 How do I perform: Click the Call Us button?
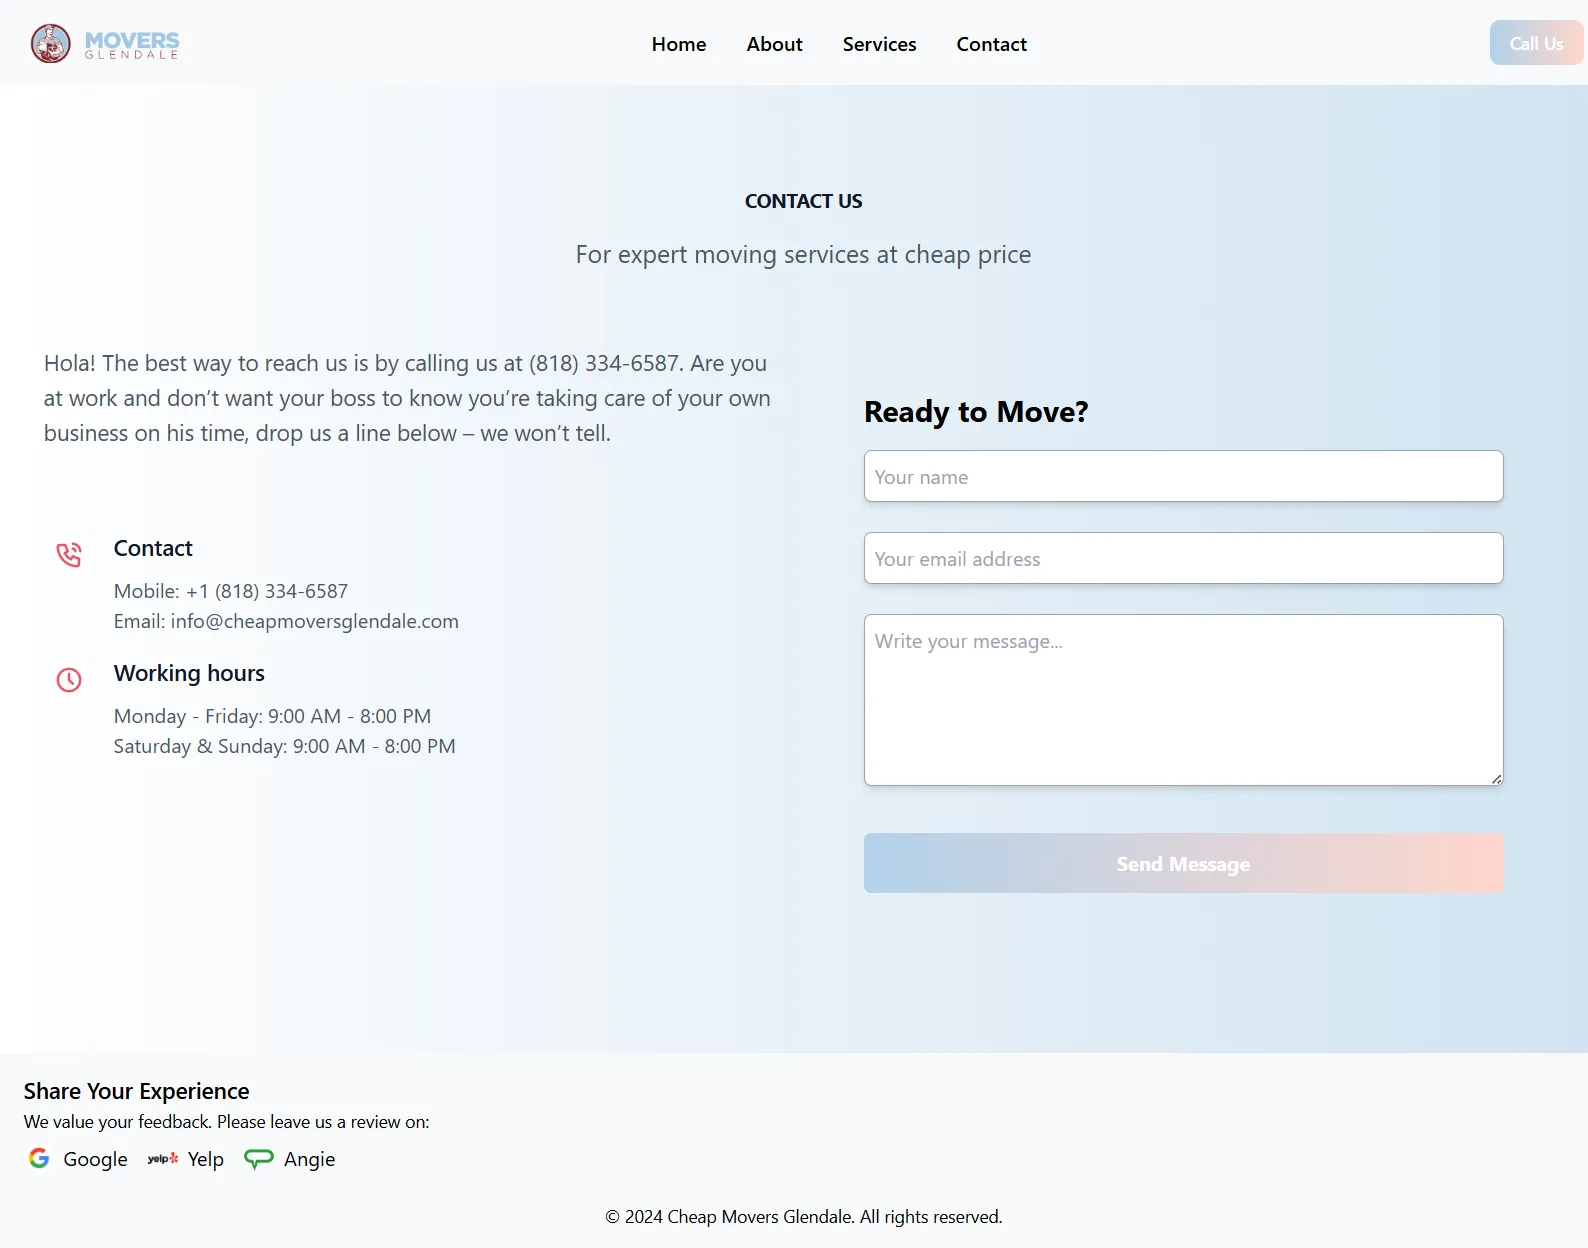tap(1536, 43)
